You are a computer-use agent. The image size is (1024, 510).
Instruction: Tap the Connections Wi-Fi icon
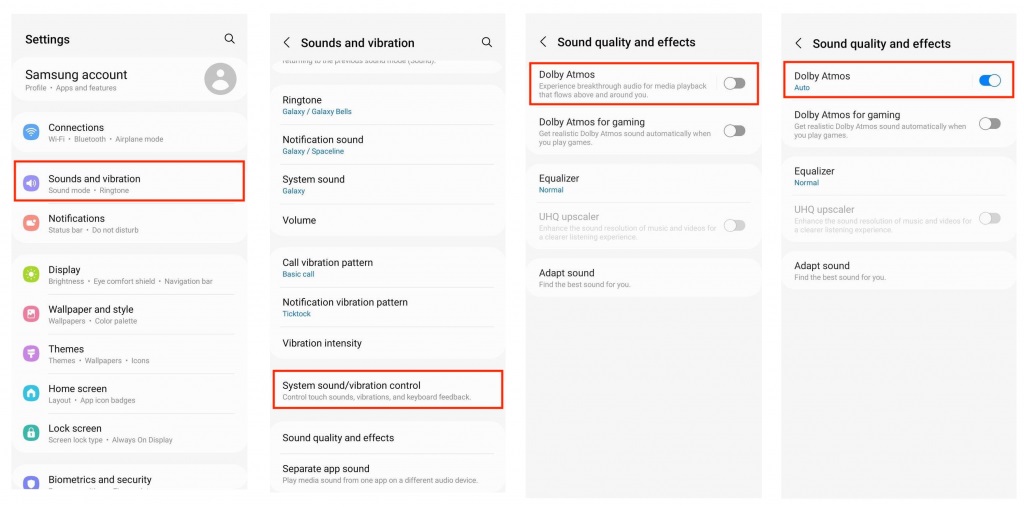31,132
